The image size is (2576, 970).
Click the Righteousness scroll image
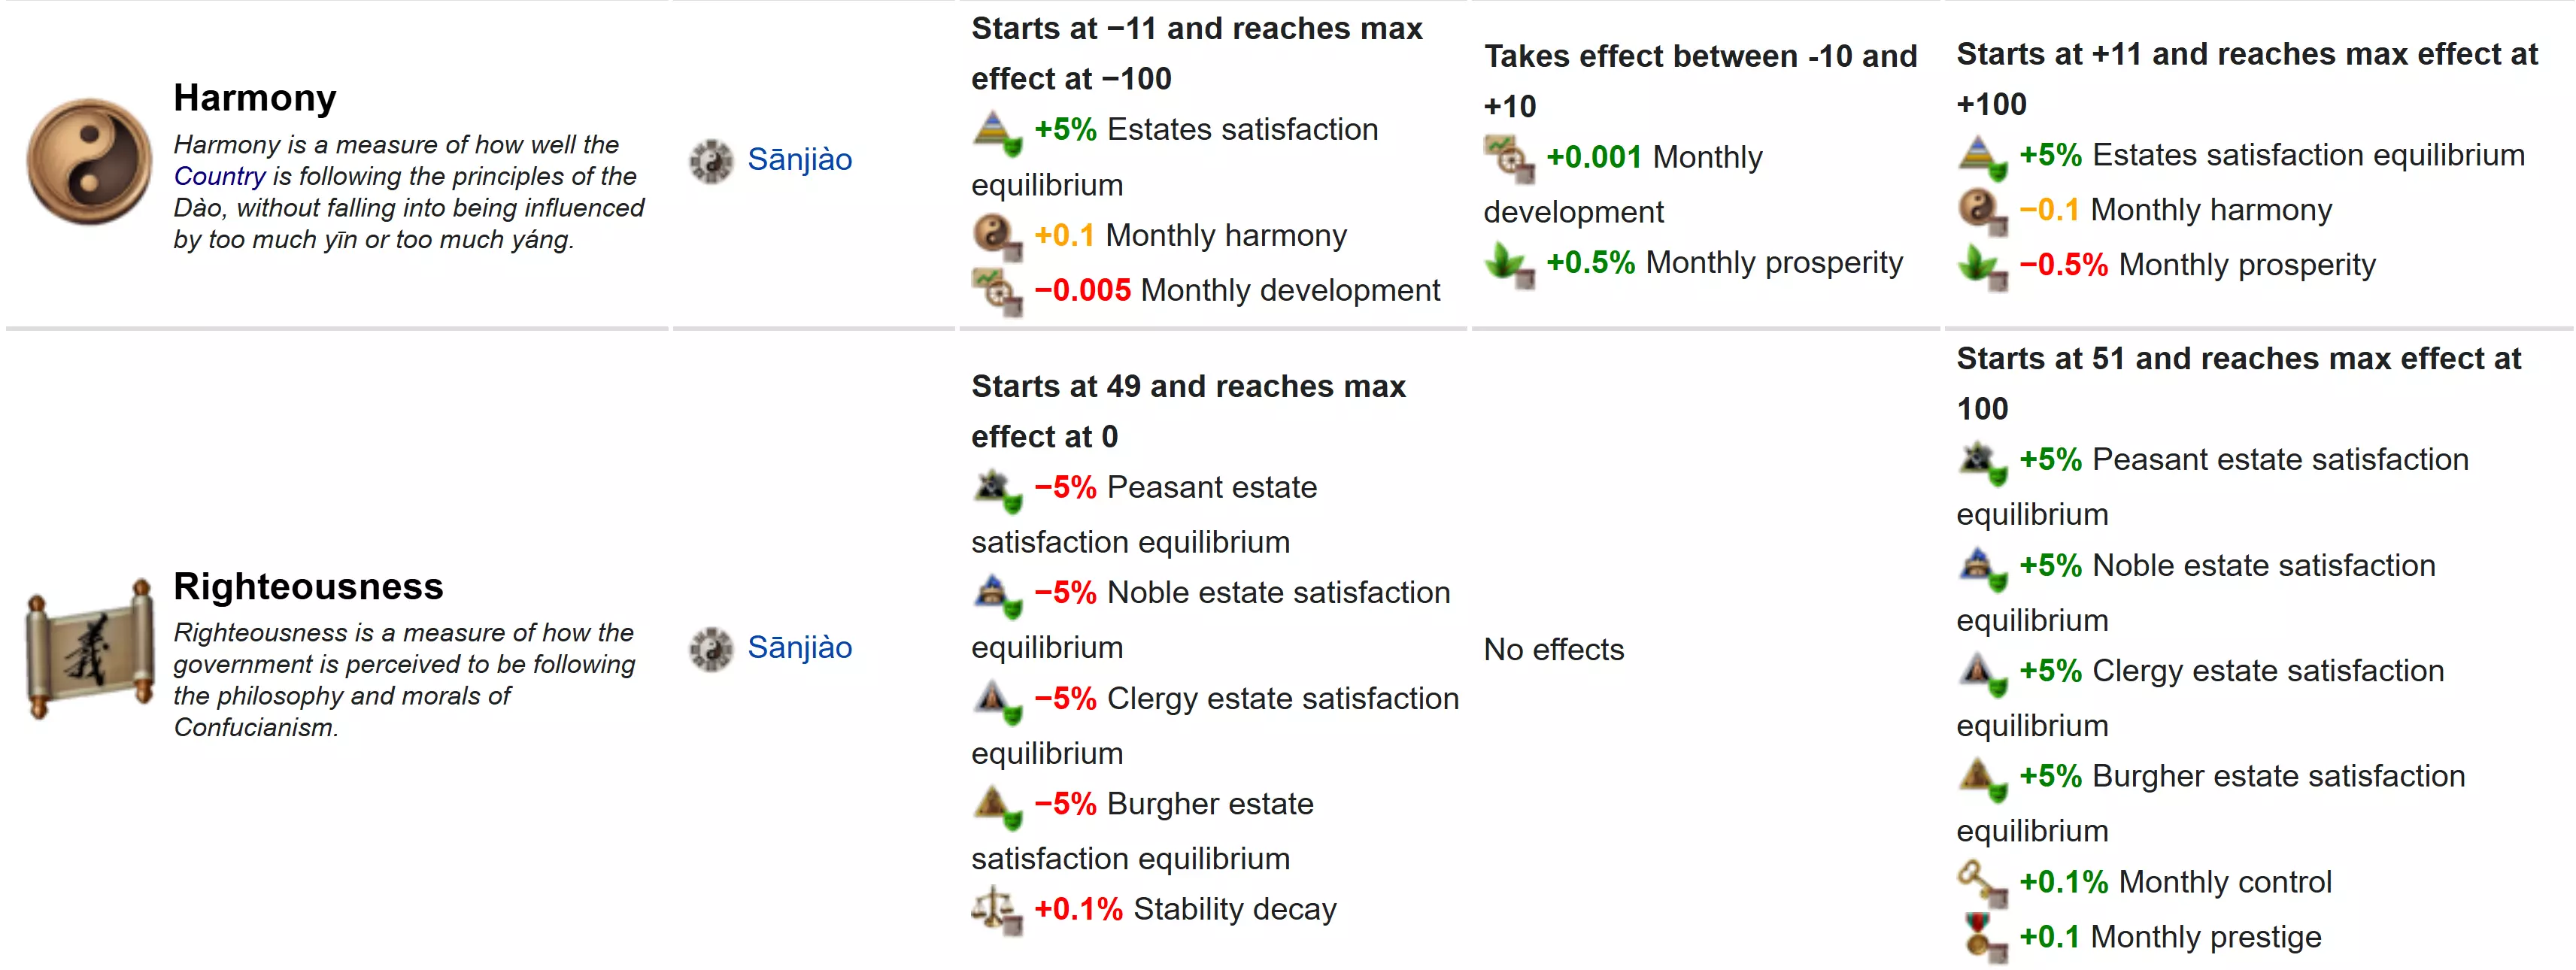click(89, 648)
